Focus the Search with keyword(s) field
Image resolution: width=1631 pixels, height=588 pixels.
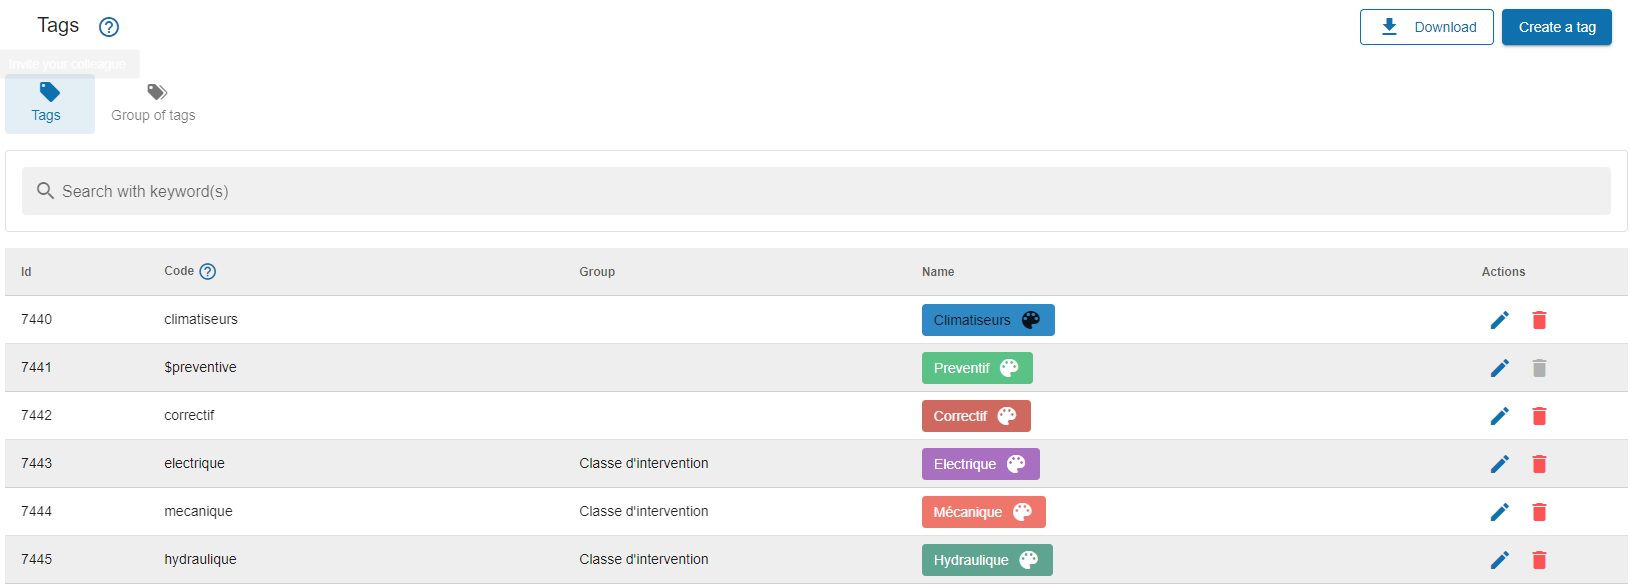pyautogui.click(x=815, y=191)
